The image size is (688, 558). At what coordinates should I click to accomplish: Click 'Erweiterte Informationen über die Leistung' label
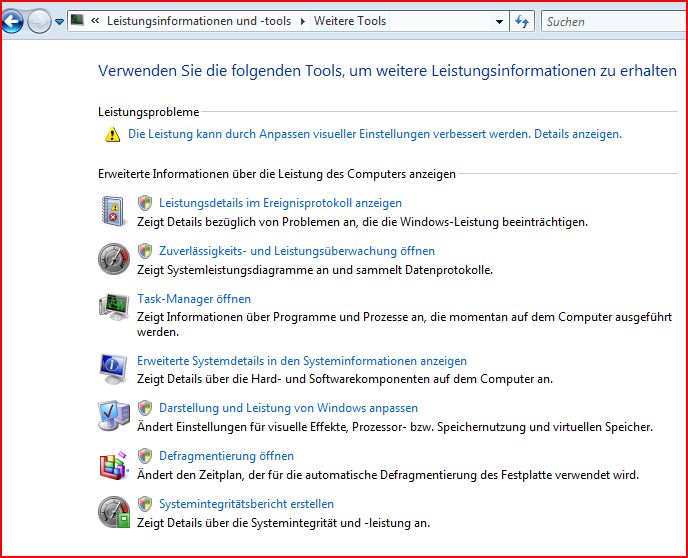pos(277,174)
